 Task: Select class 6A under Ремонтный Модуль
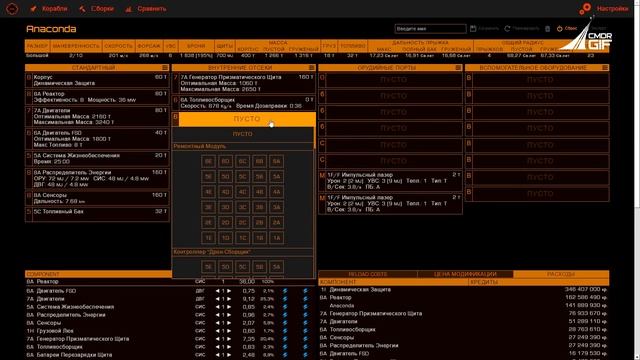click(x=276, y=161)
